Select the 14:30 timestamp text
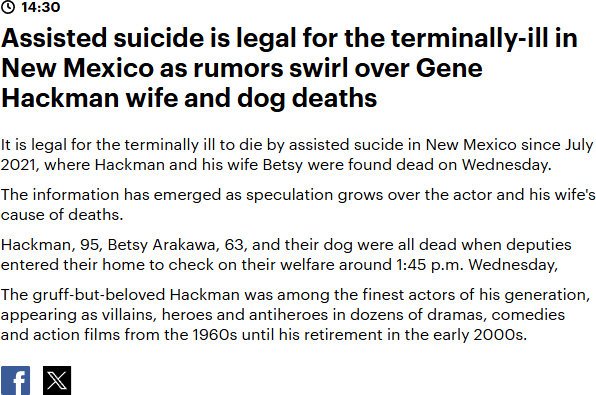The height and width of the screenshot is (395, 596). [41, 7]
